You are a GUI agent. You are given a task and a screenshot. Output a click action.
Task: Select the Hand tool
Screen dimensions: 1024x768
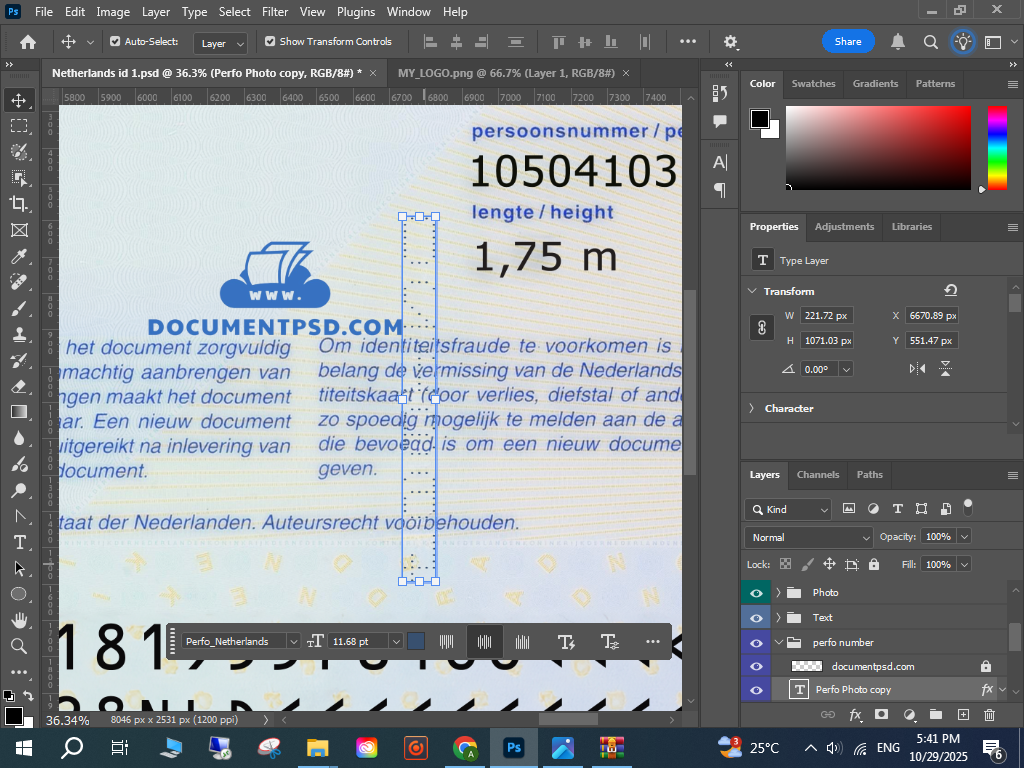tap(19, 620)
